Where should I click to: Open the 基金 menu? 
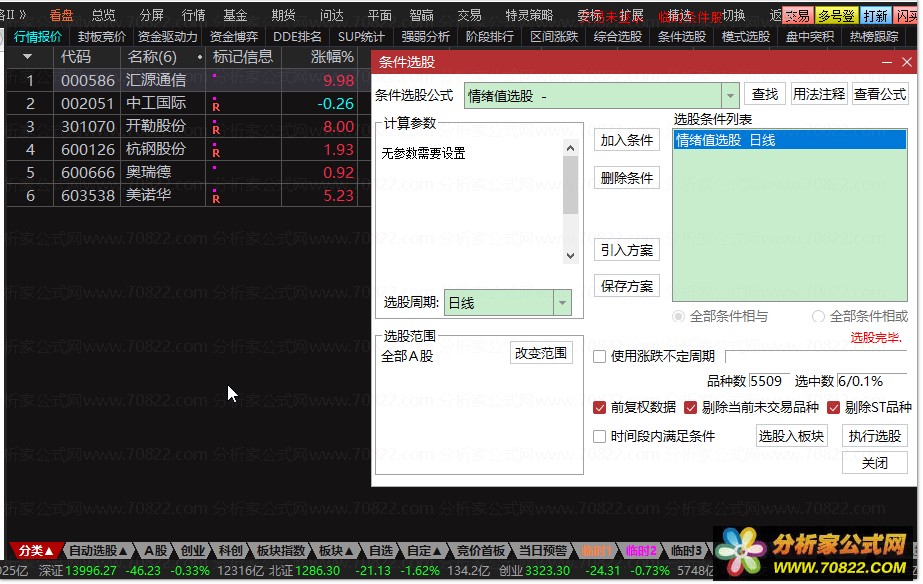coord(235,15)
